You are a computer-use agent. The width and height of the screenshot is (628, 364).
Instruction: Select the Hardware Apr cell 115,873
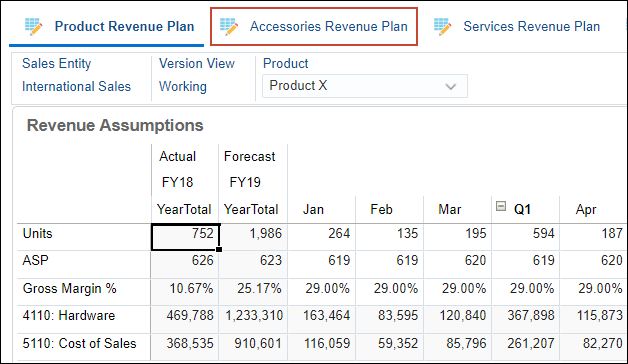594,320
